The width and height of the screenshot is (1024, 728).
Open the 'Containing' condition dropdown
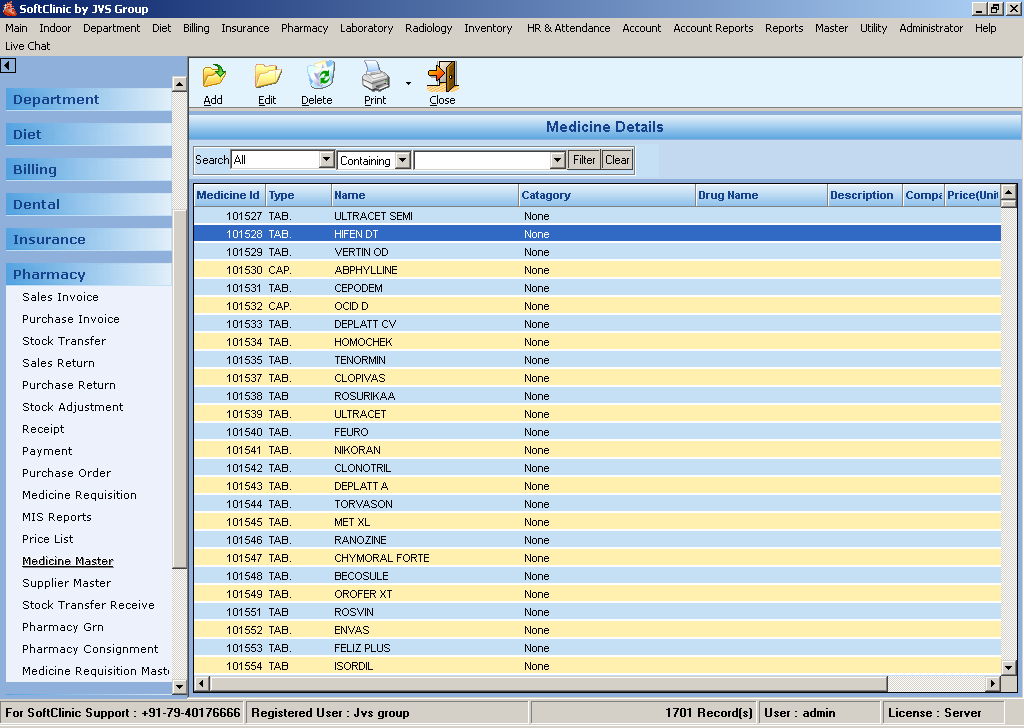[x=402, y=160]
